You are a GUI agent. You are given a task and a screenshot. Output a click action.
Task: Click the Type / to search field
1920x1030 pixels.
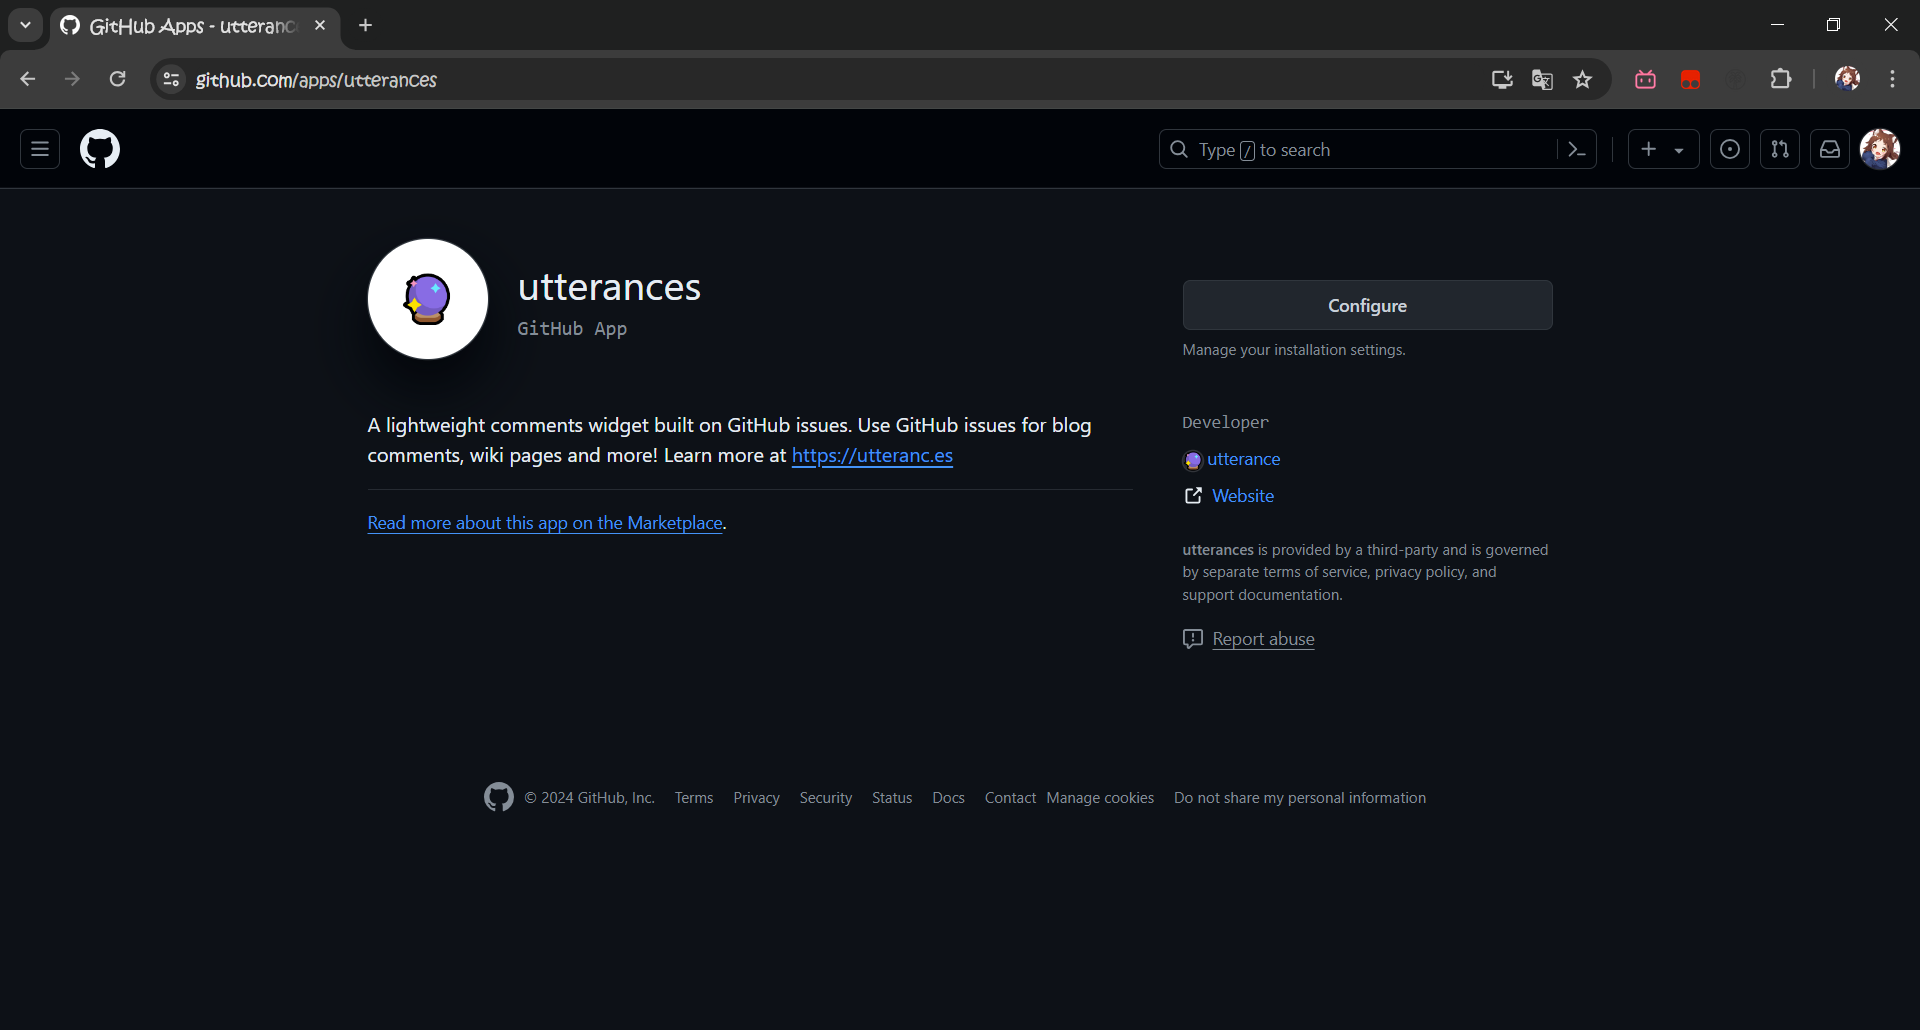tap(1360, 149)
